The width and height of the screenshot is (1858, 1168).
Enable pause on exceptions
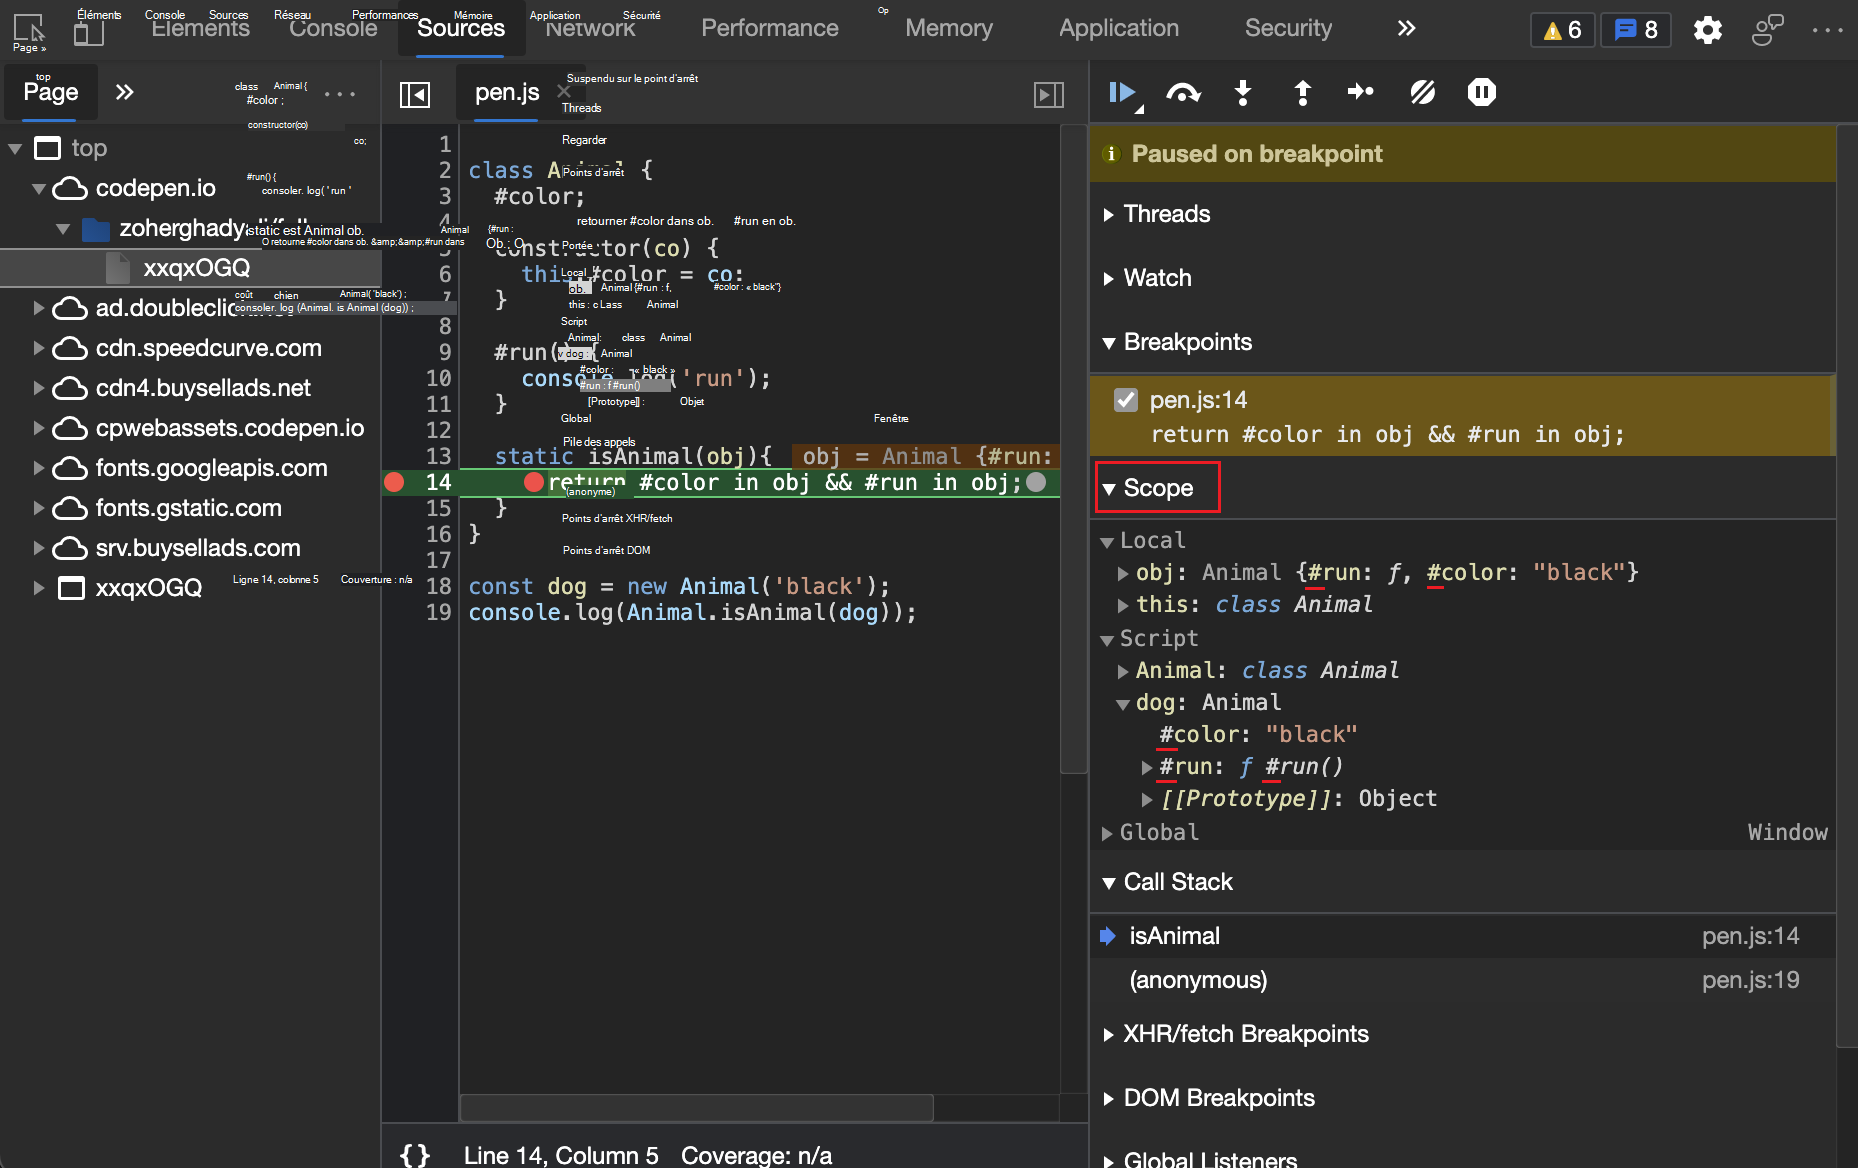coord(1481,92)
